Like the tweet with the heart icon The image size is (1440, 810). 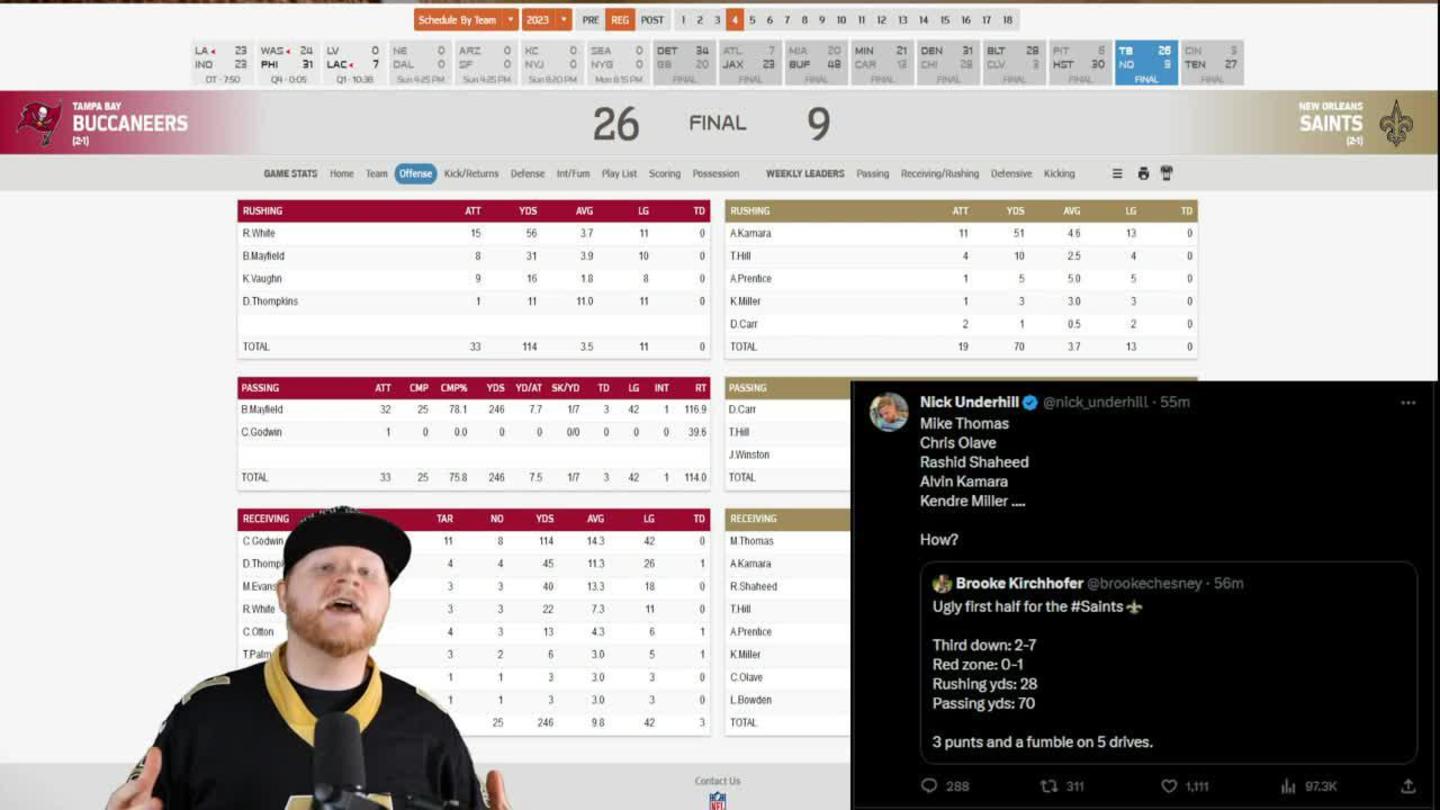pyautogui.click(x=1169, y=786)
